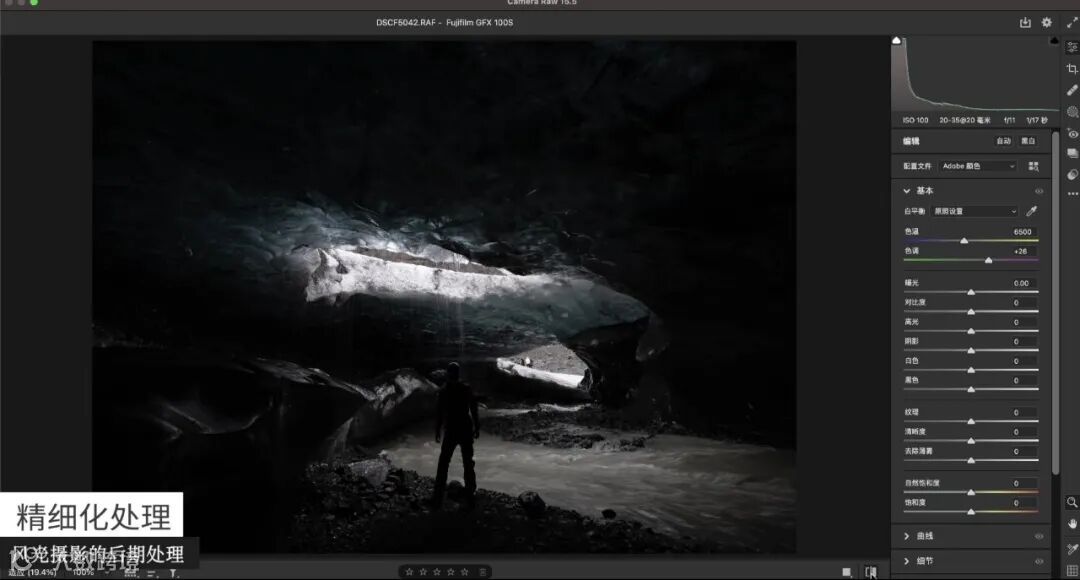This screenshot has height=580, width=1080.
Task: Toggle visibility of 基本 panel edits
Action: tap(1039, 191)
